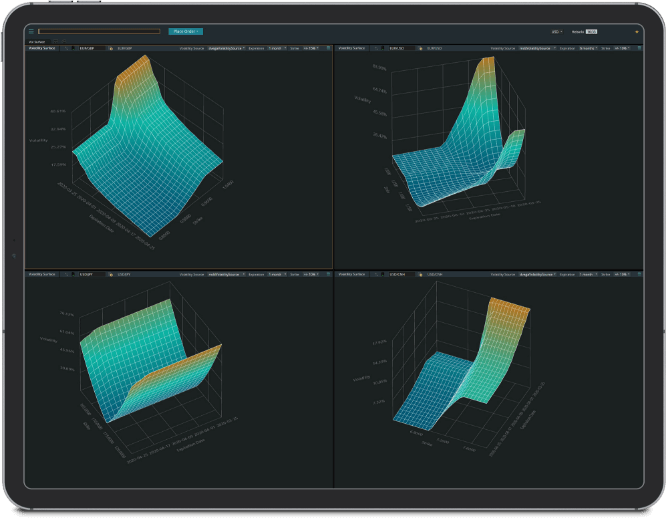The image size is (668, 531).
Task: Click the Place Order button
Action: 185,31
